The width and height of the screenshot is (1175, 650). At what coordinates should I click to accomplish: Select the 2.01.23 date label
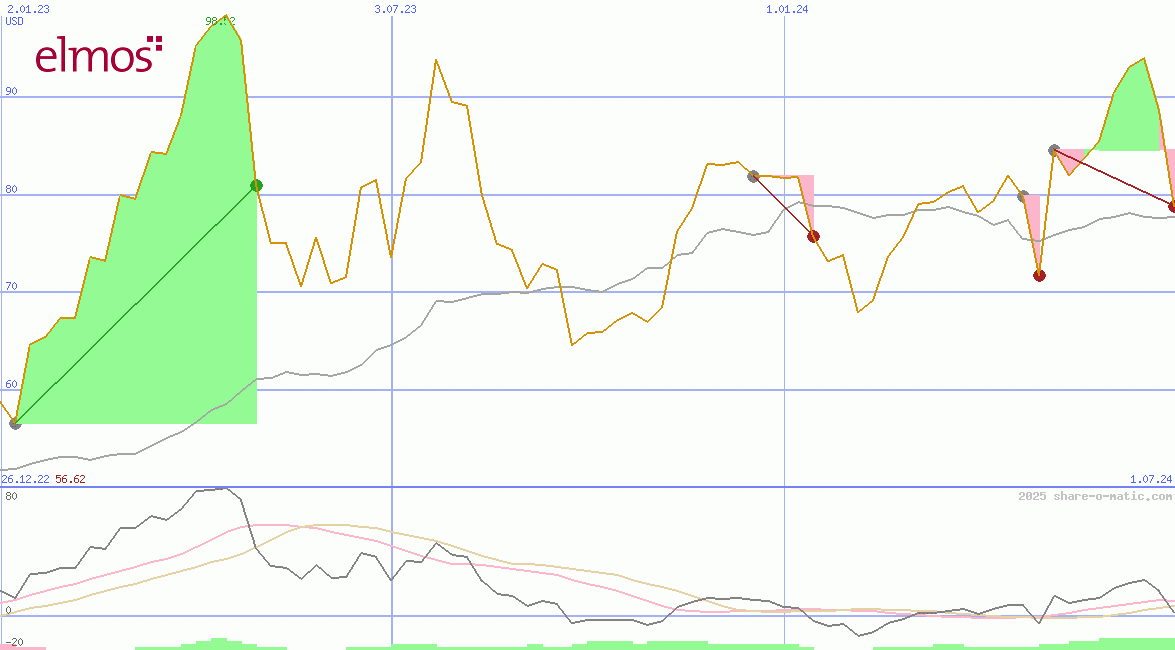[x=28, y=9]
